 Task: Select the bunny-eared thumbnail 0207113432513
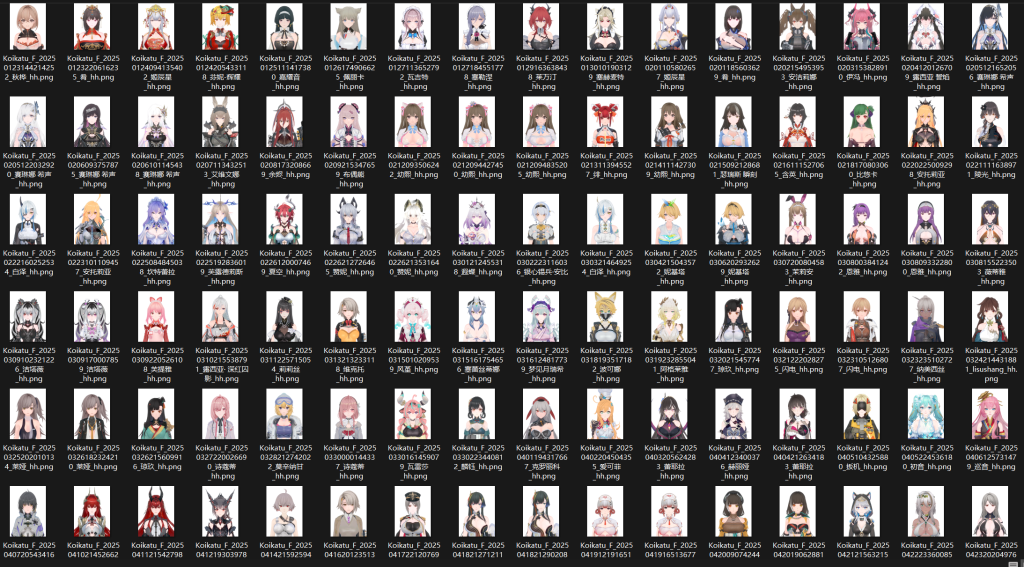220,122
